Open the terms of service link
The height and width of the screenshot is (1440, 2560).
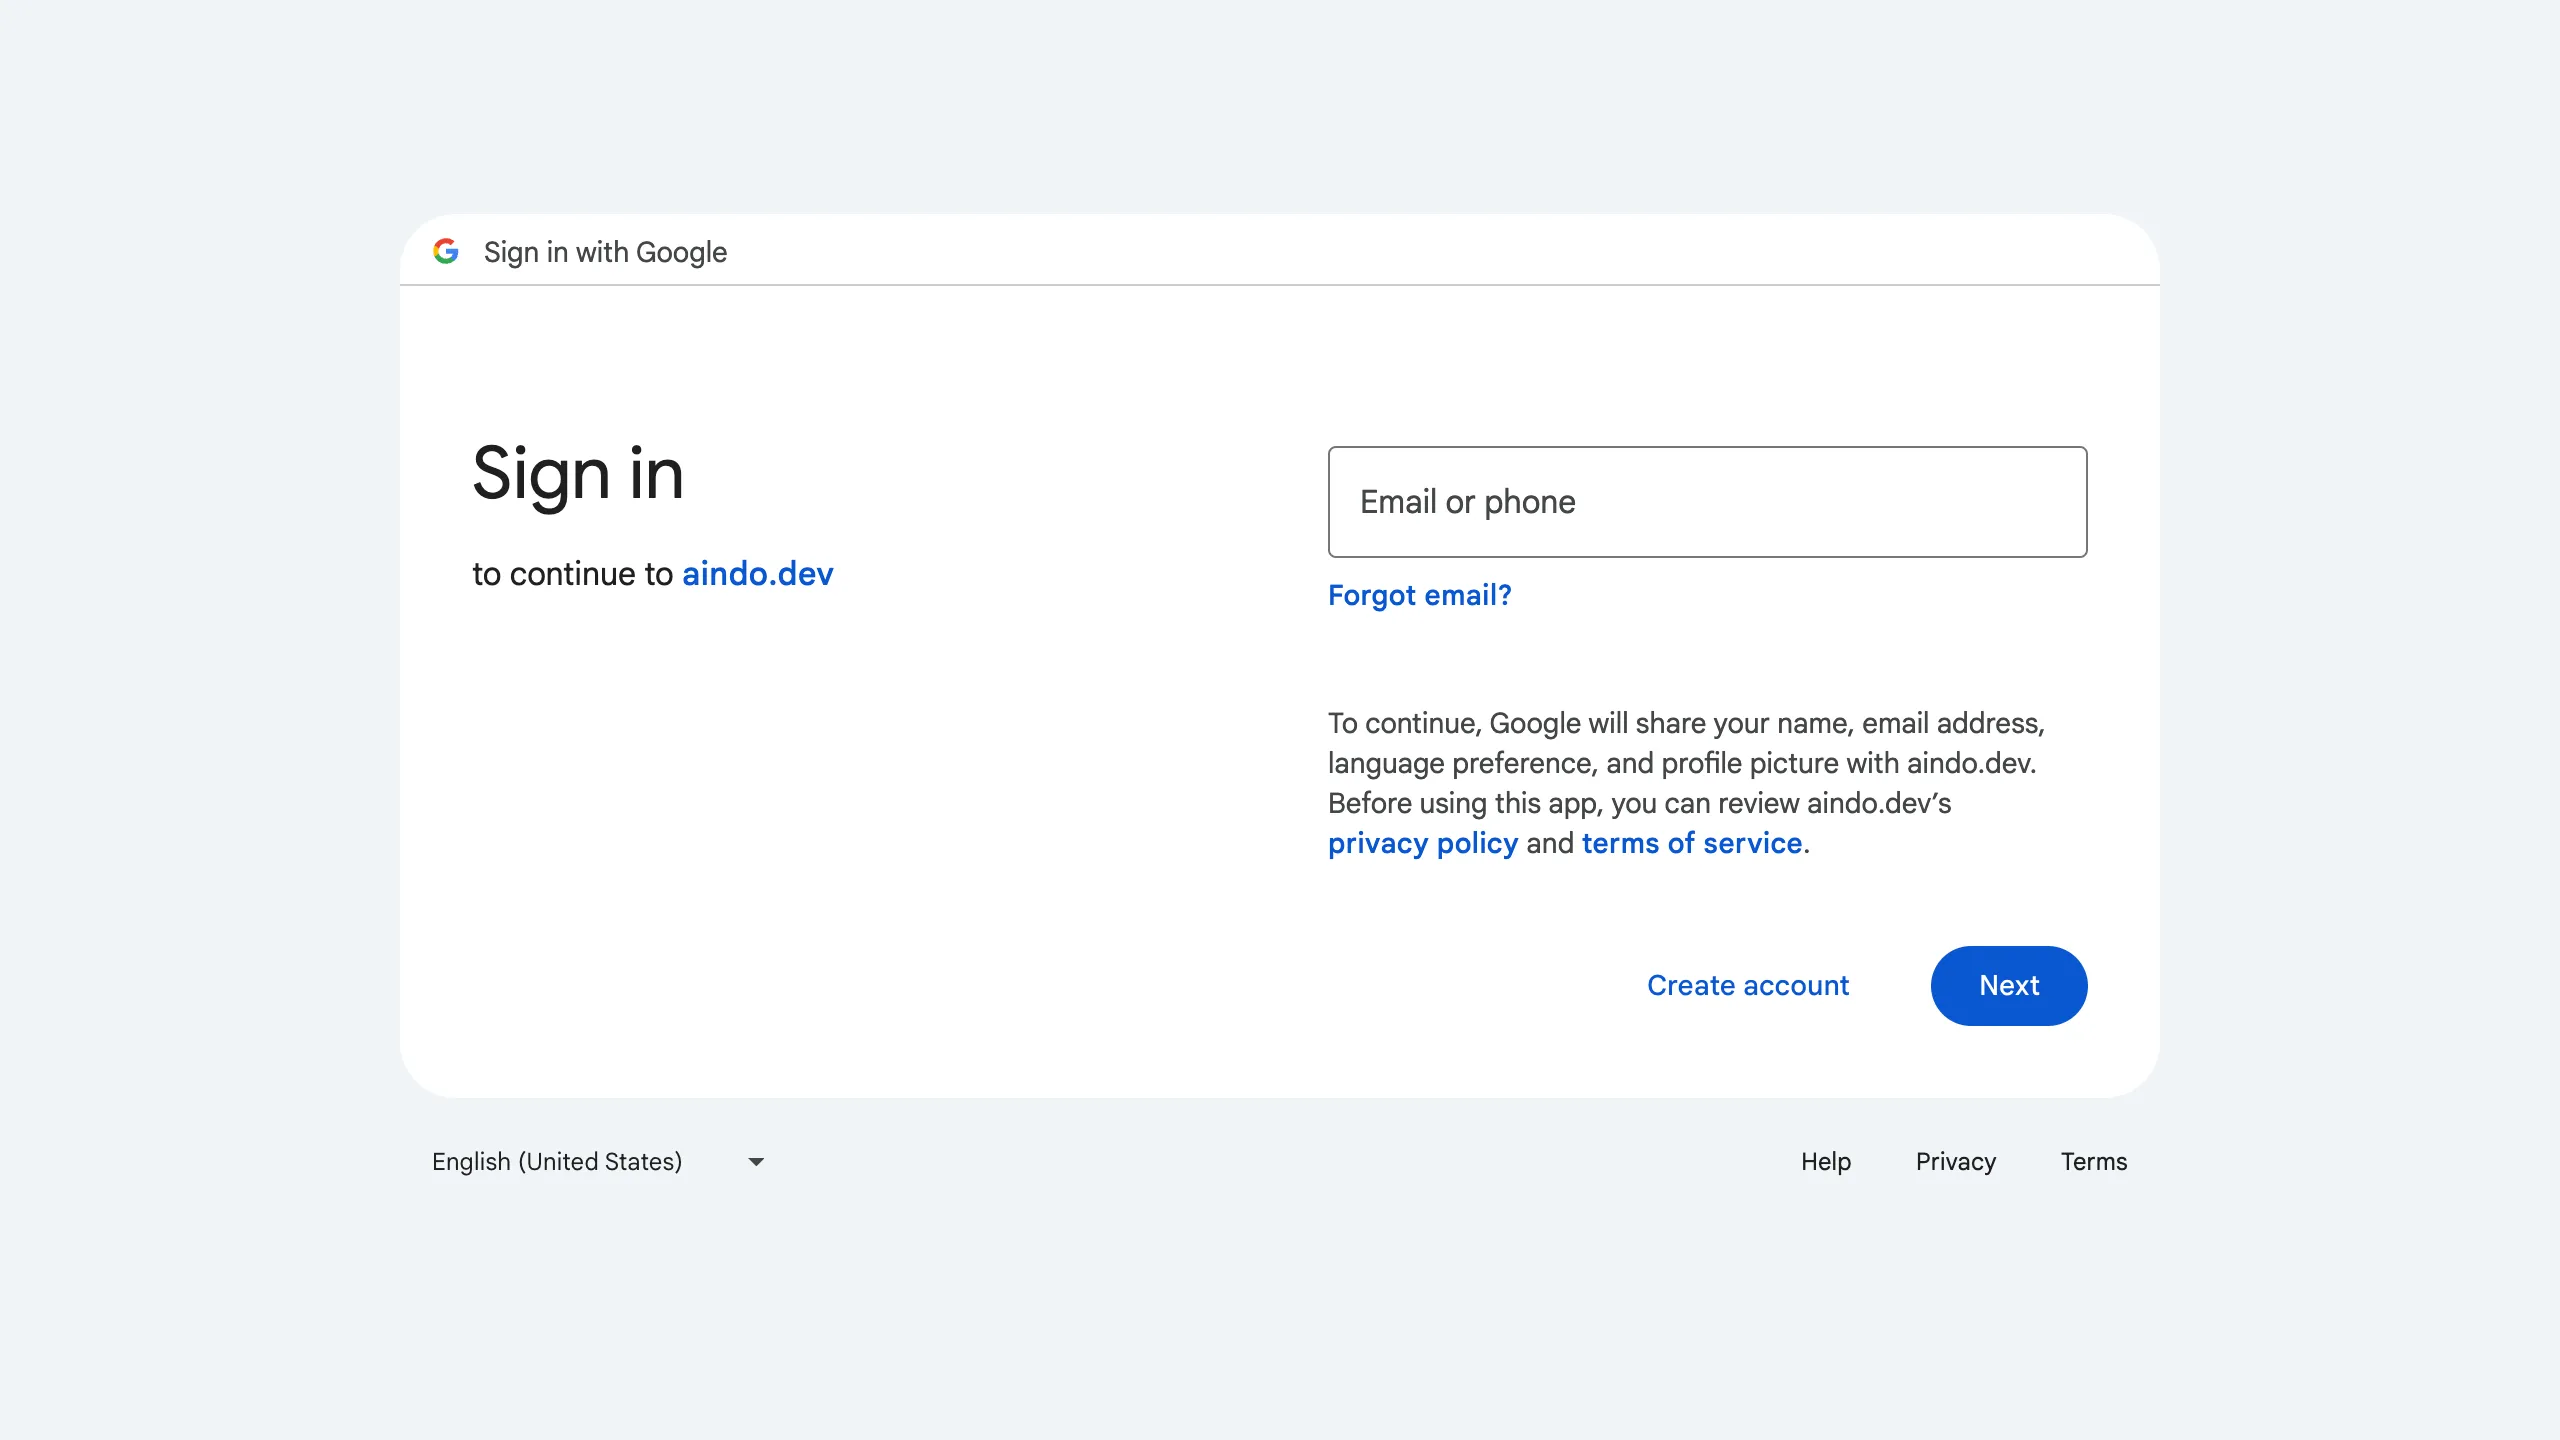1691,843
